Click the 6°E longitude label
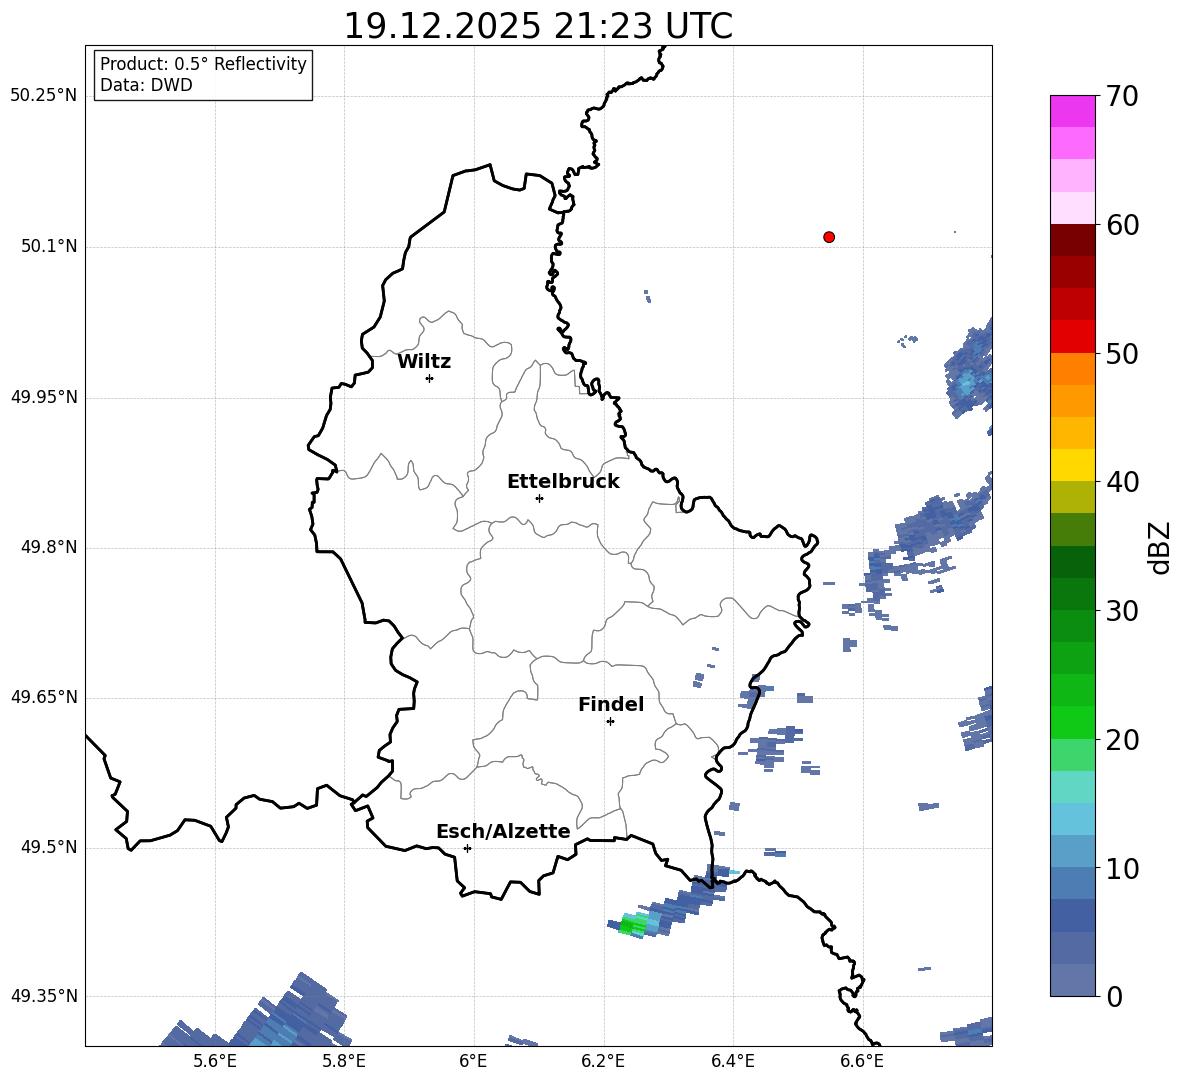1184x1081 pixels. coord(473,1061)
